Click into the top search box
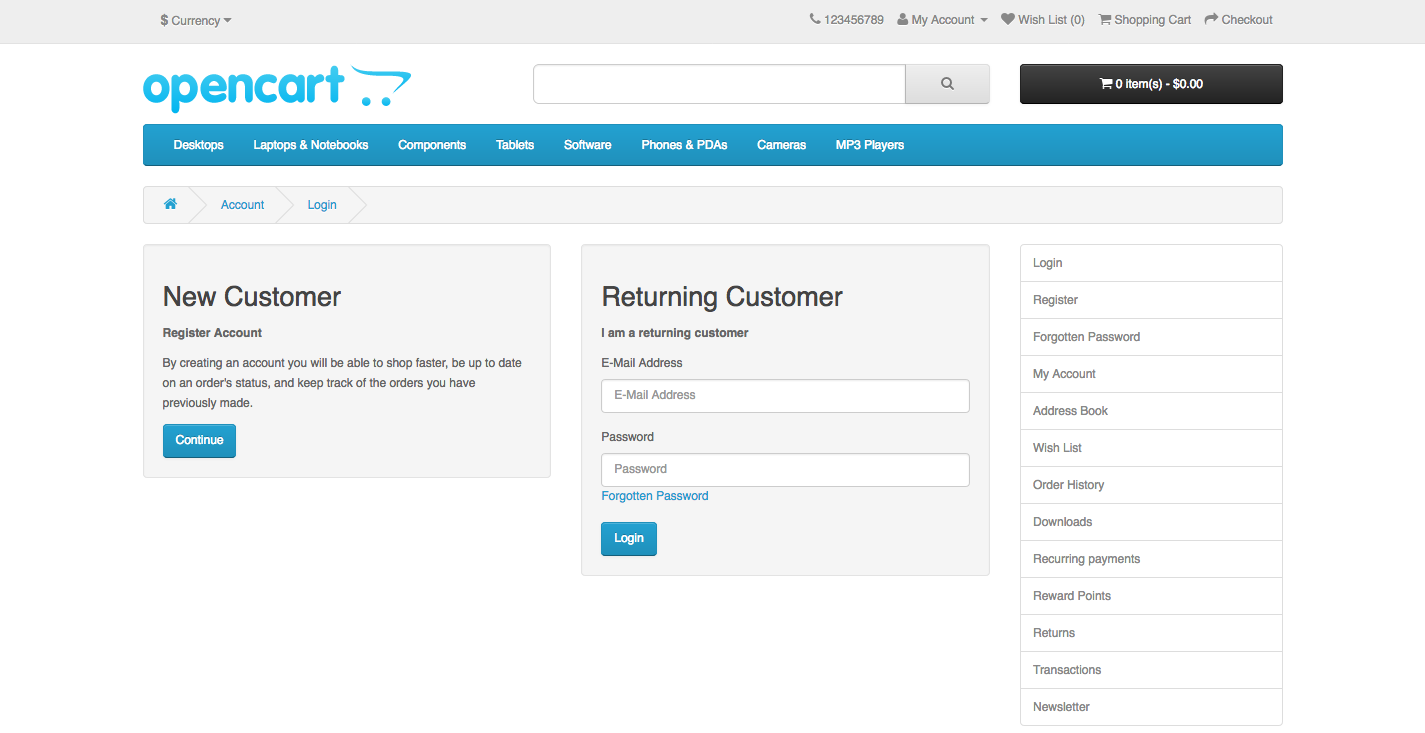This screenshot has width=1425, height=733. pos(719,84)
